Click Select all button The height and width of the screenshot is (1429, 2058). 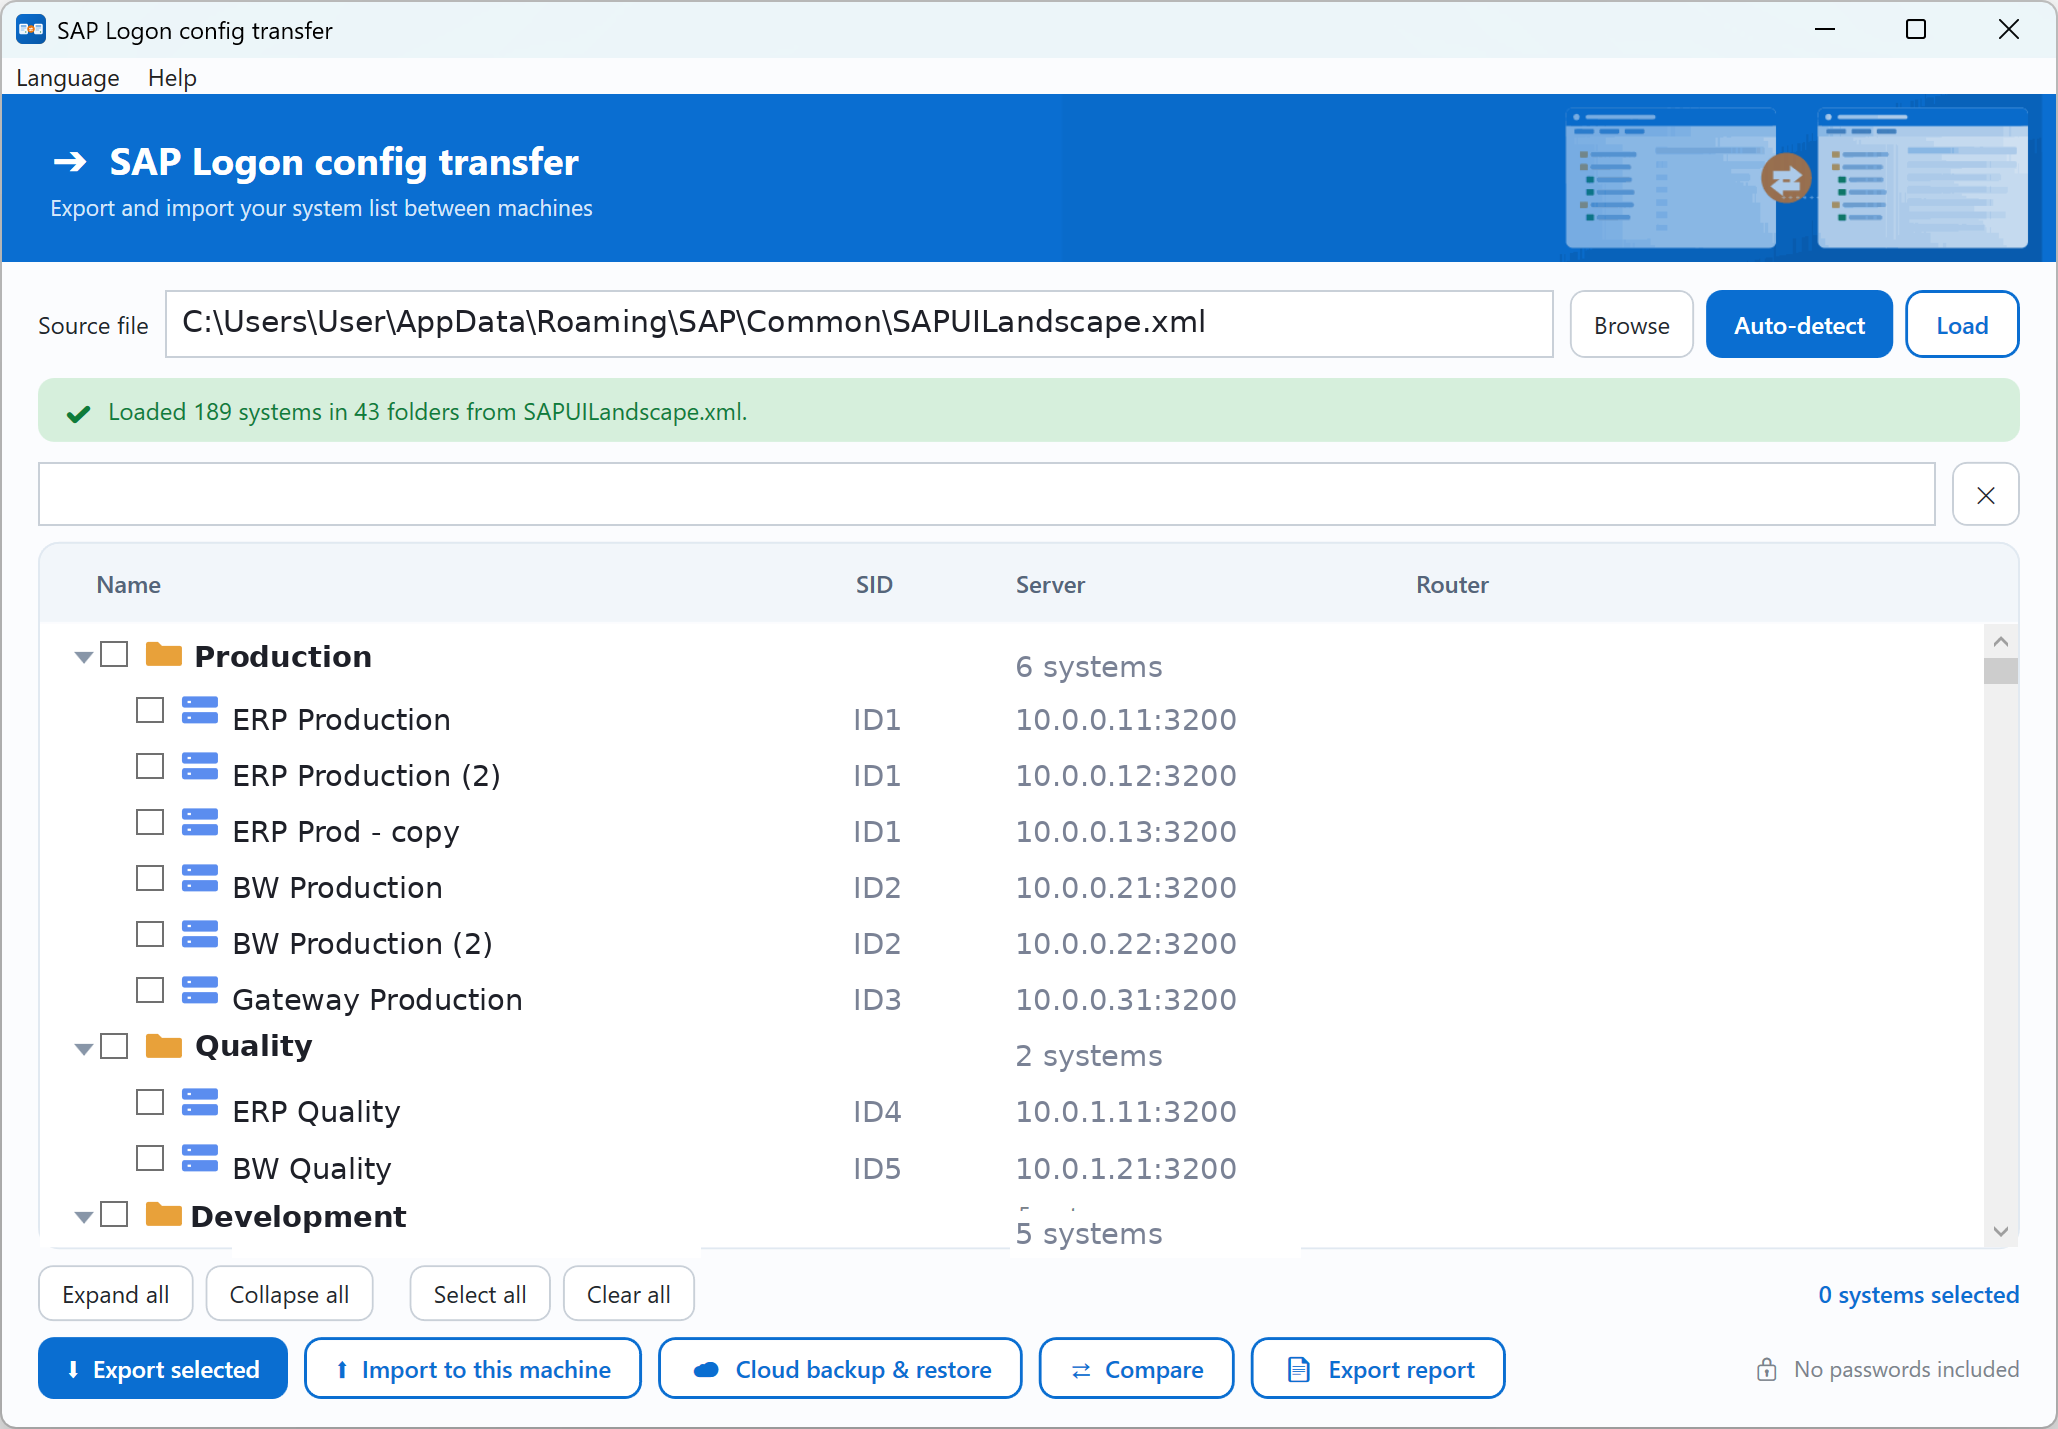click(480, 1294)
